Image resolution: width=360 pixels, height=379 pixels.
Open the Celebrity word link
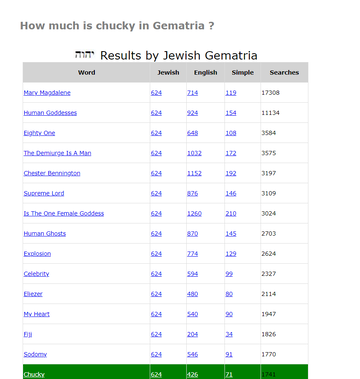tap(36, 274)
